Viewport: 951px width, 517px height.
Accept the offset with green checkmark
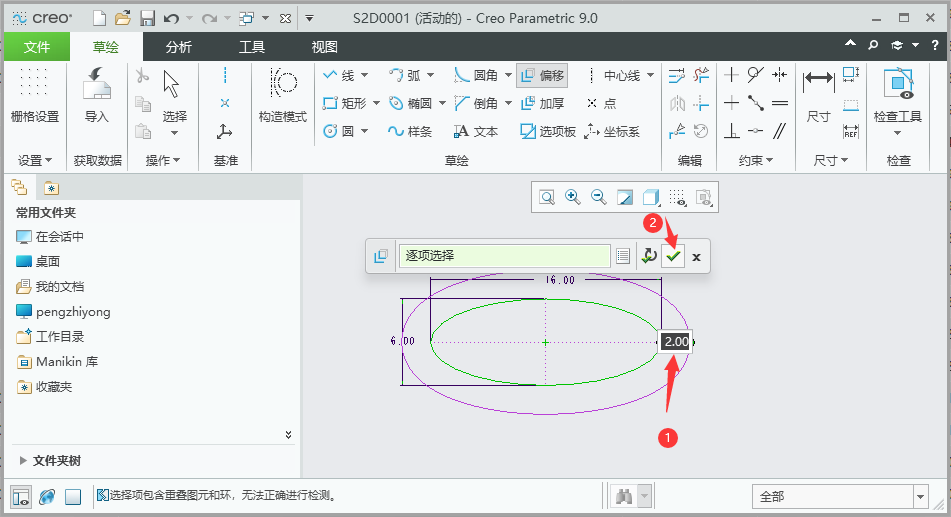coord(673,256)
